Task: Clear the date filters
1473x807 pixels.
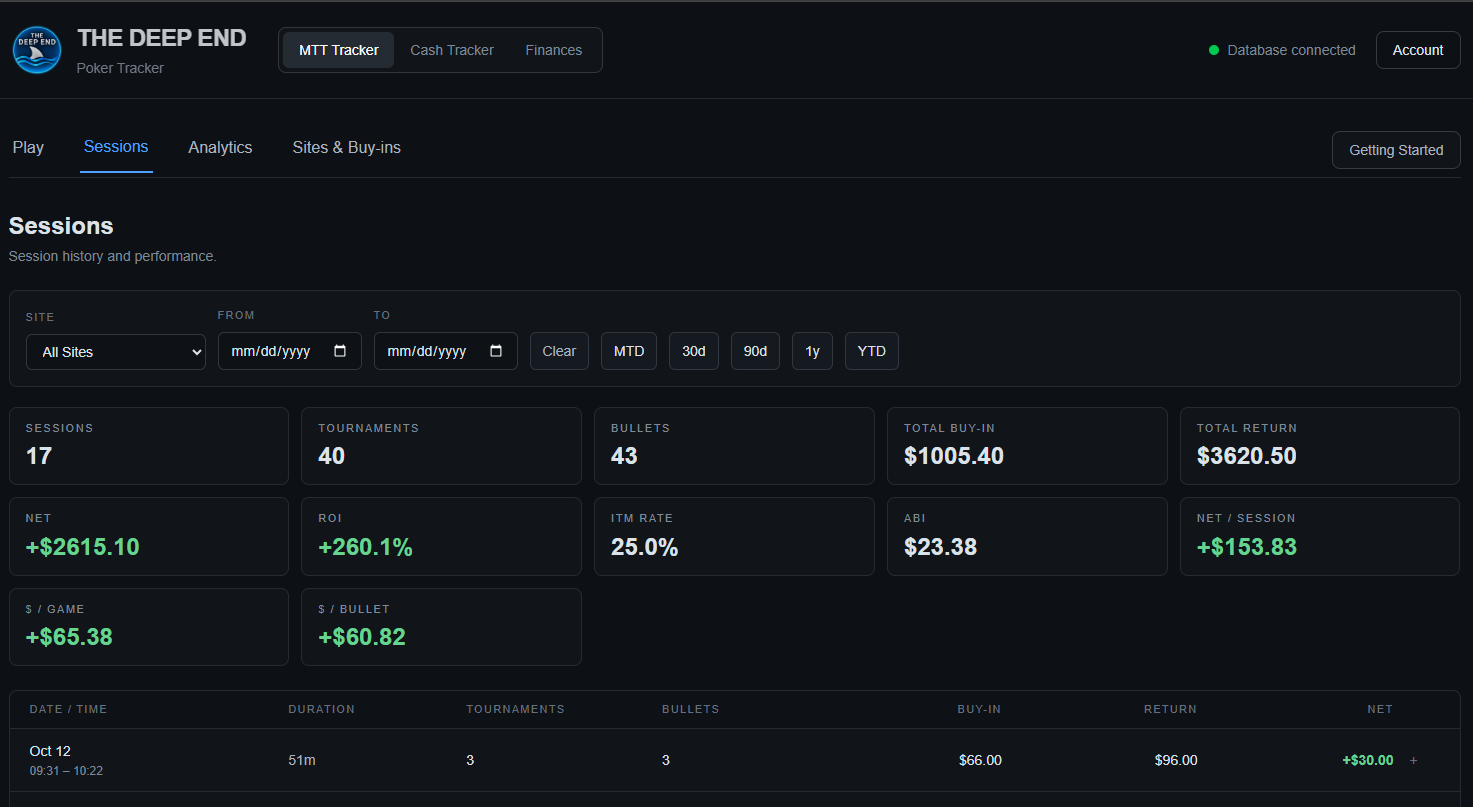Action: [x=559, y=351]
